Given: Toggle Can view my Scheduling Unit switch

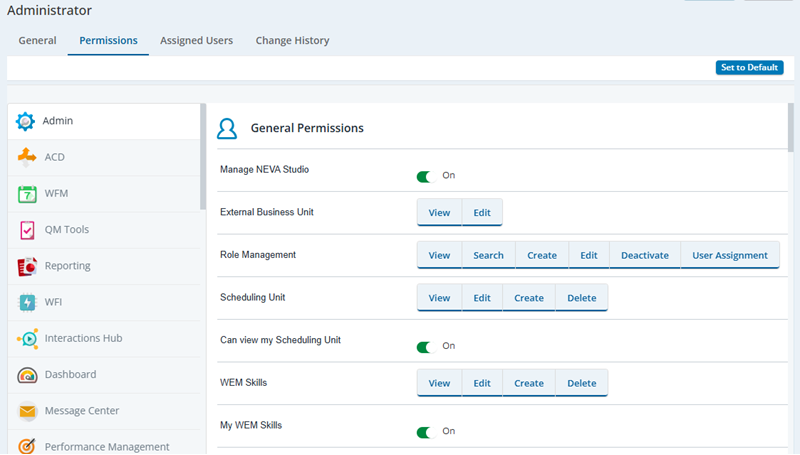Looking at the screenshot, I should pos(425,346).
